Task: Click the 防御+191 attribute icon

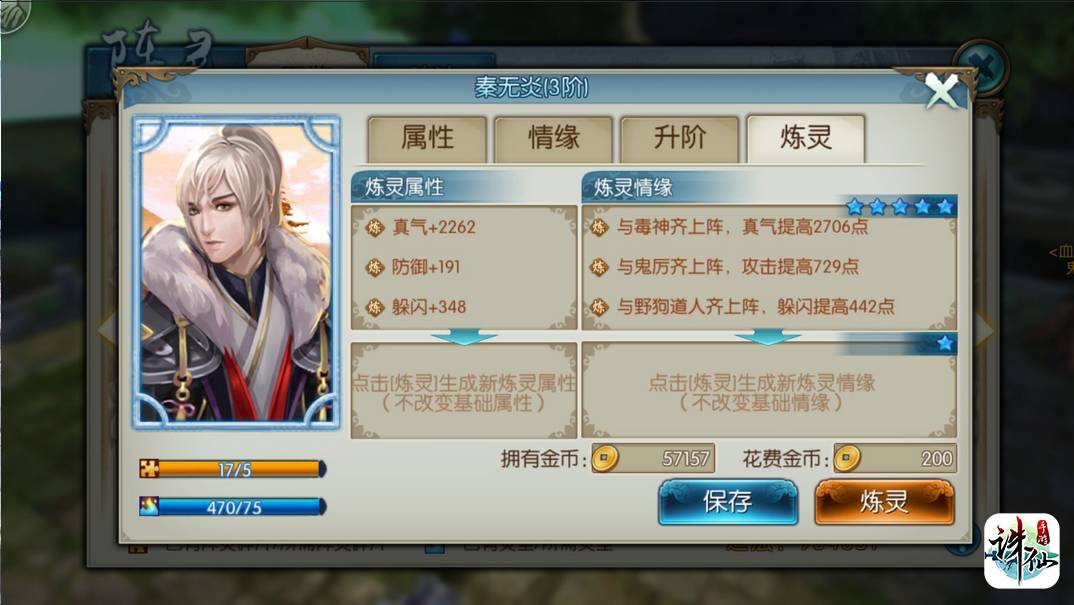Action: point(375,267)
